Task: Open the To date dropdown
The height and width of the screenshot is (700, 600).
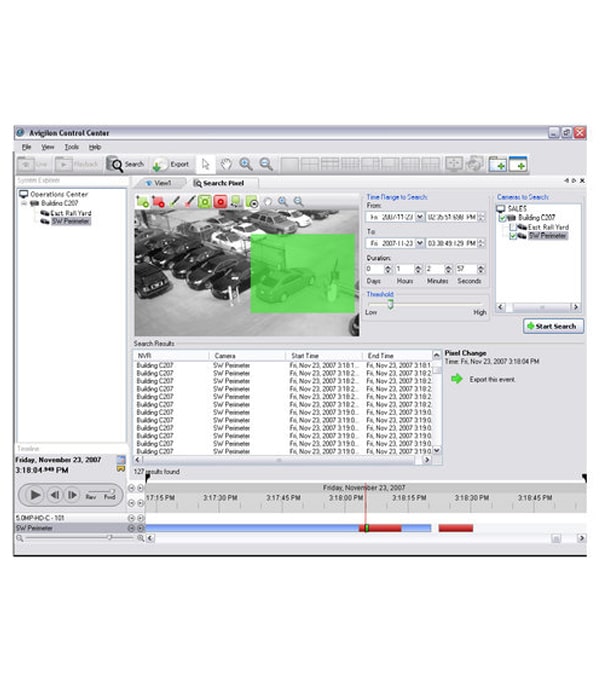Action: (420, 243)
